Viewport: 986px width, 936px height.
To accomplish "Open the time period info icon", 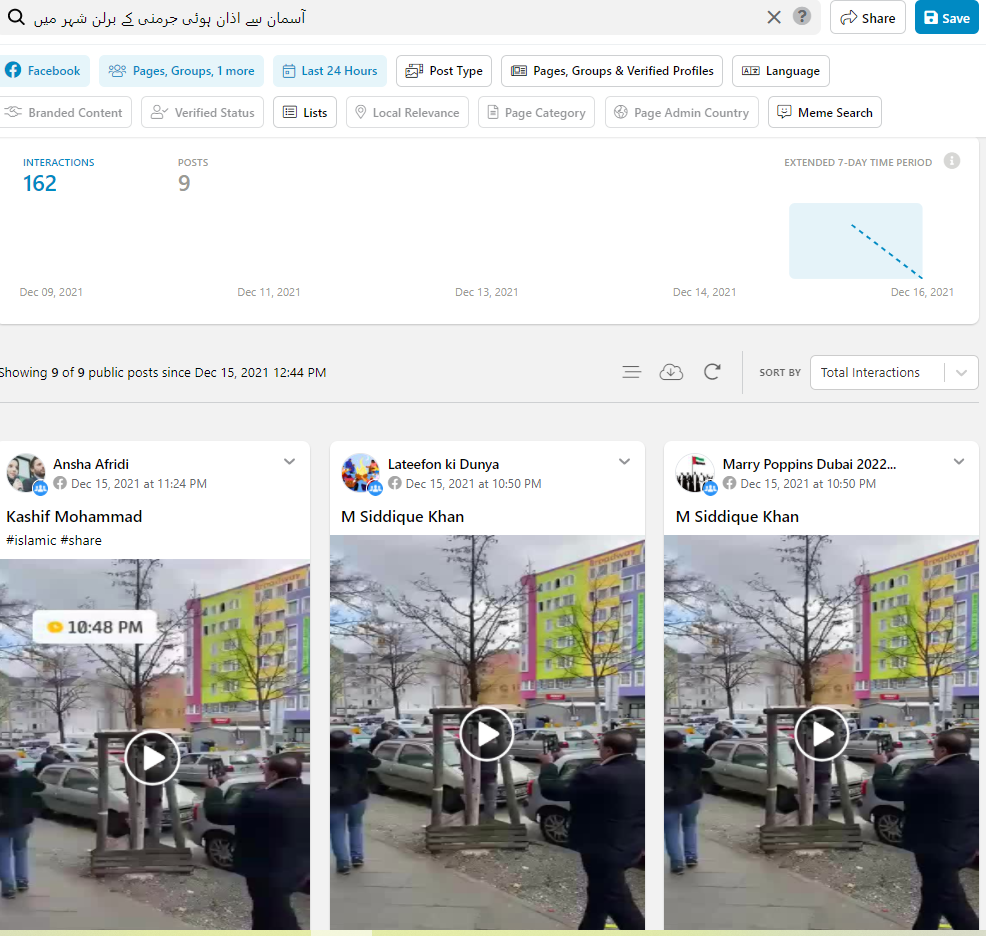I will point(952,161).
